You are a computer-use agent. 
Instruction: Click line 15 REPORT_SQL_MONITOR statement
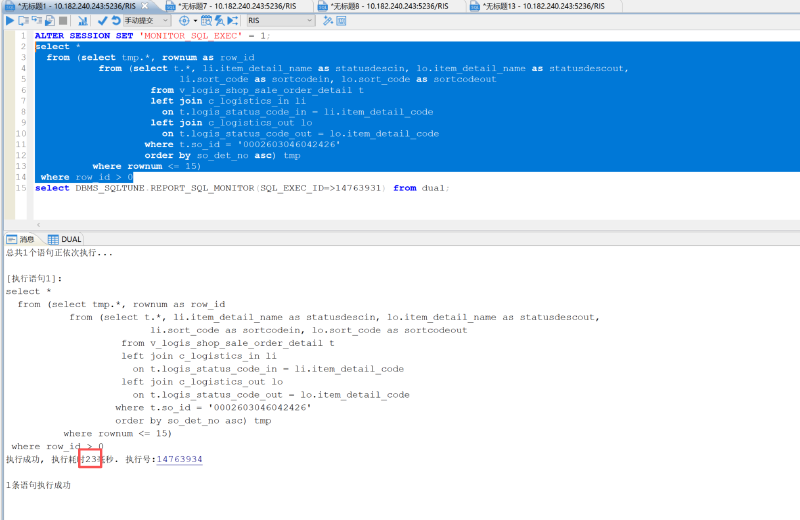pos(242,188)
